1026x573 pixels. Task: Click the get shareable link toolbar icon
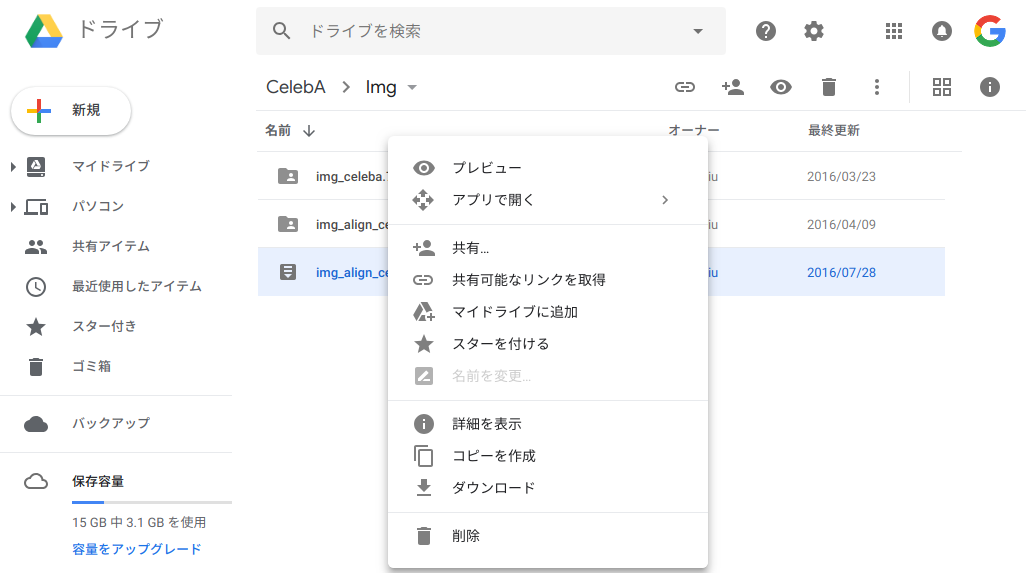[x=684, y=87]
